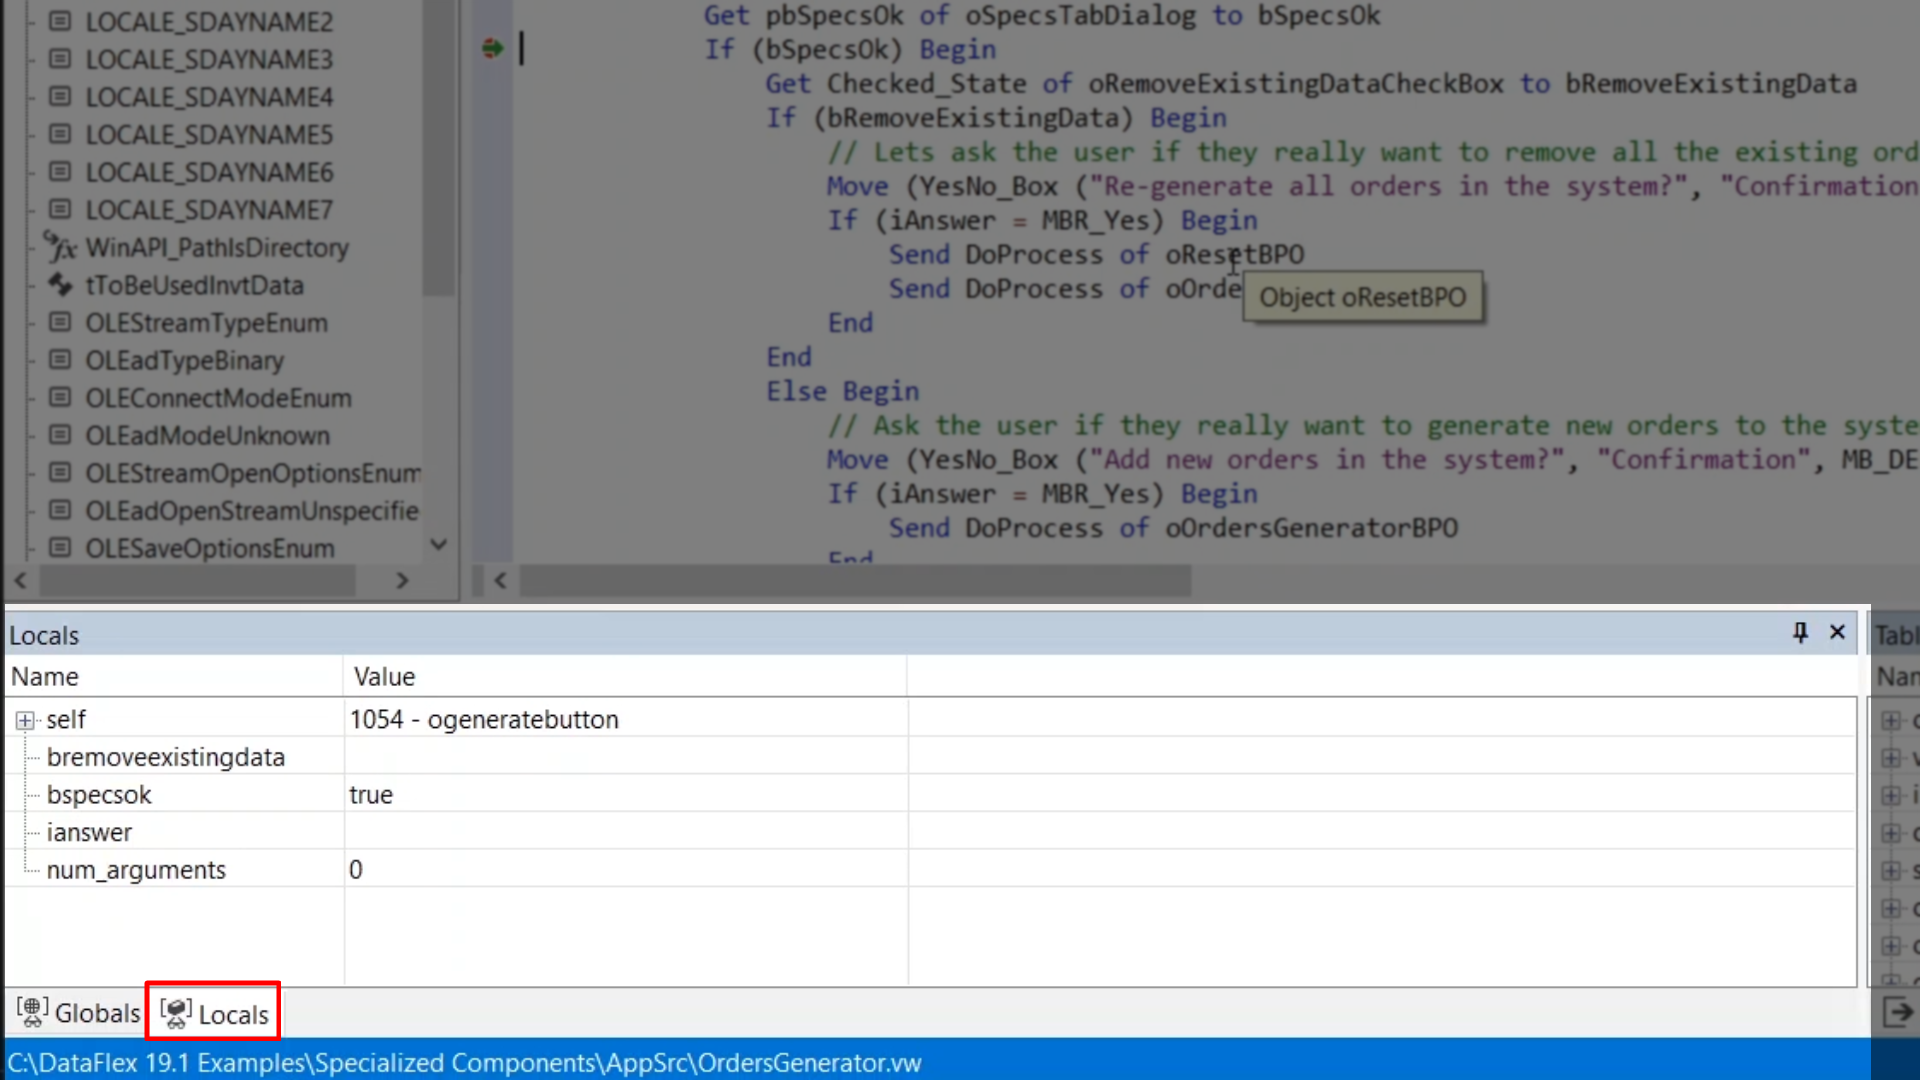1920x1080 pixels.
Task: Expand the first tree node in right panel
Action: [1891, 720]
